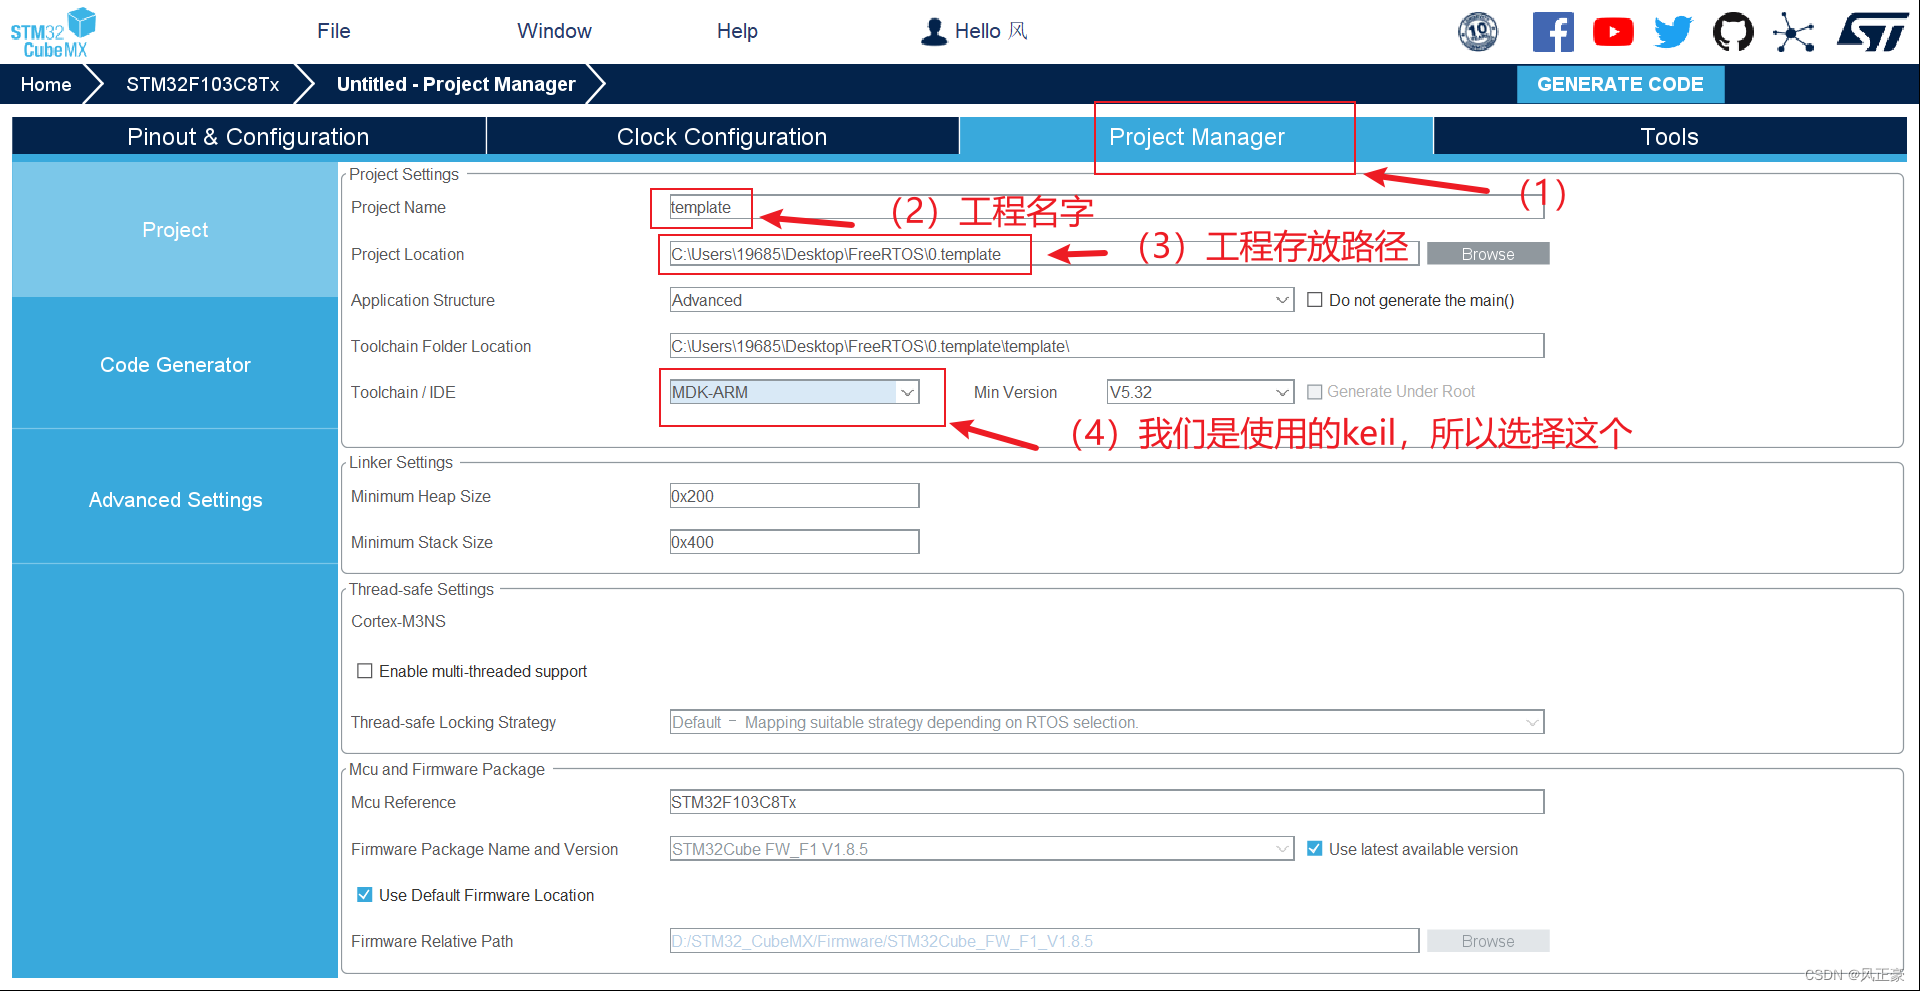
Task: Click the GENERATE CODE button
Action: tap(1620, 84)
